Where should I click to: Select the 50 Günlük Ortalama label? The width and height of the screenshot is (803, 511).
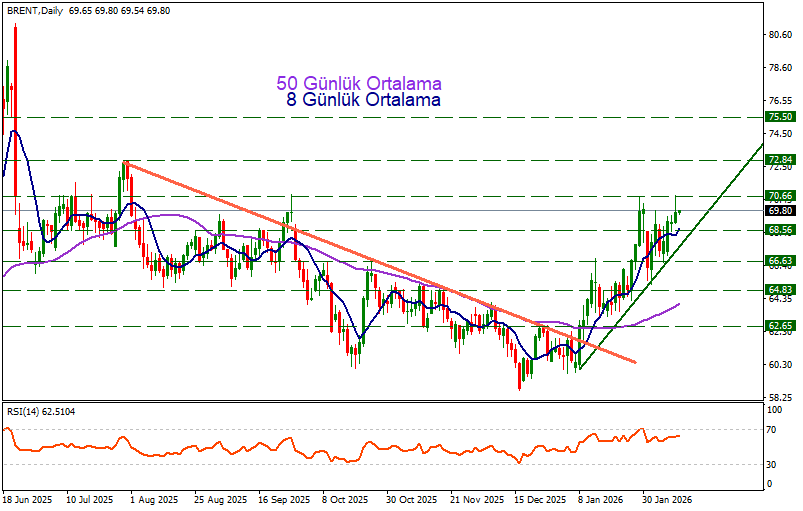(358, 83)
